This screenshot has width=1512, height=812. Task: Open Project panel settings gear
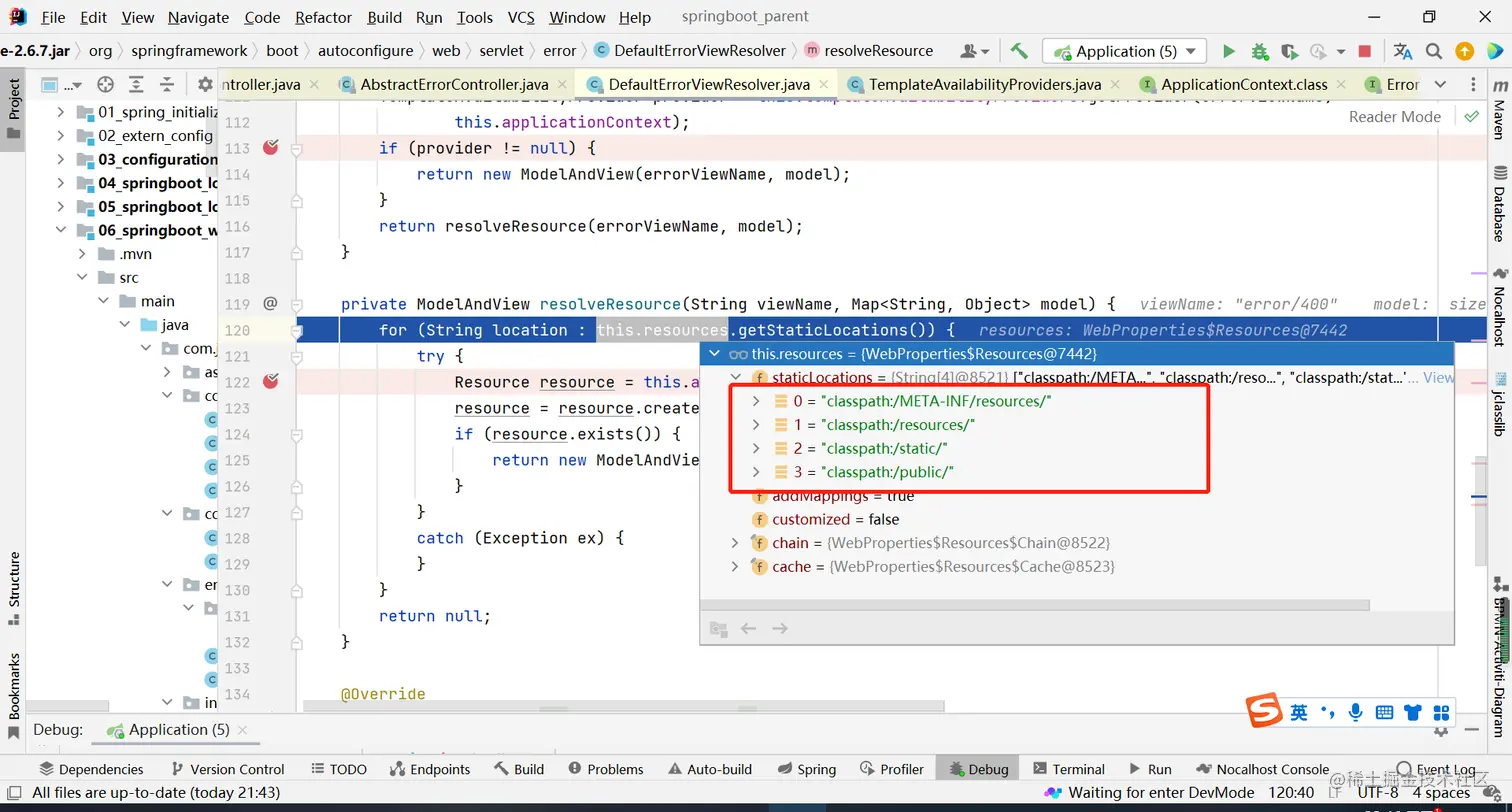205,85
